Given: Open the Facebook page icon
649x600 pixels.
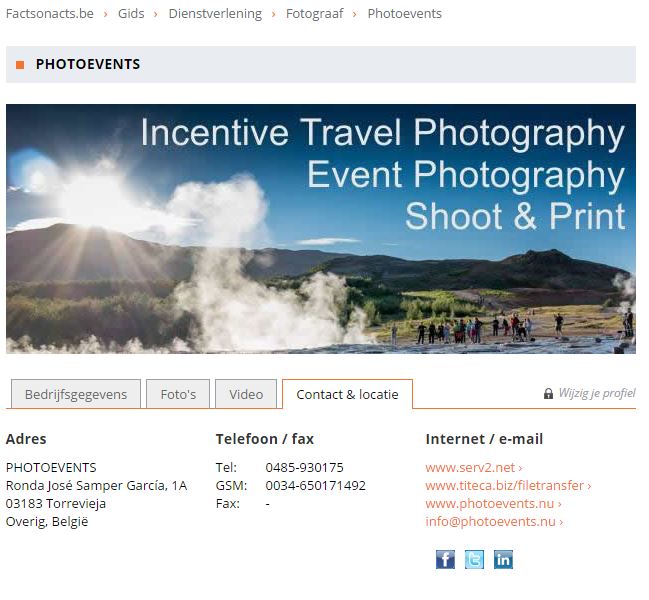Looking at the screenshot, I should [x=445, y=559].
